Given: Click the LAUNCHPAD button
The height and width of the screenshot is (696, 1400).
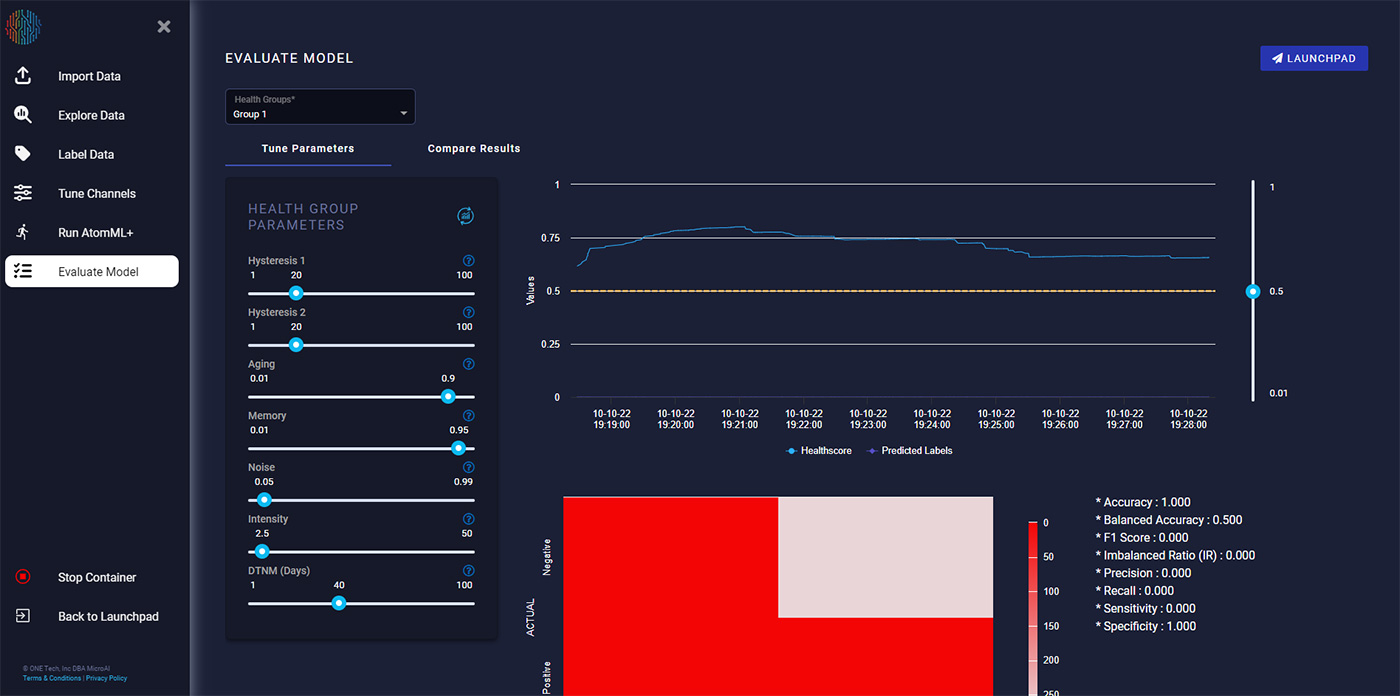Looking at the screenshot, I should click(1314, 58).
